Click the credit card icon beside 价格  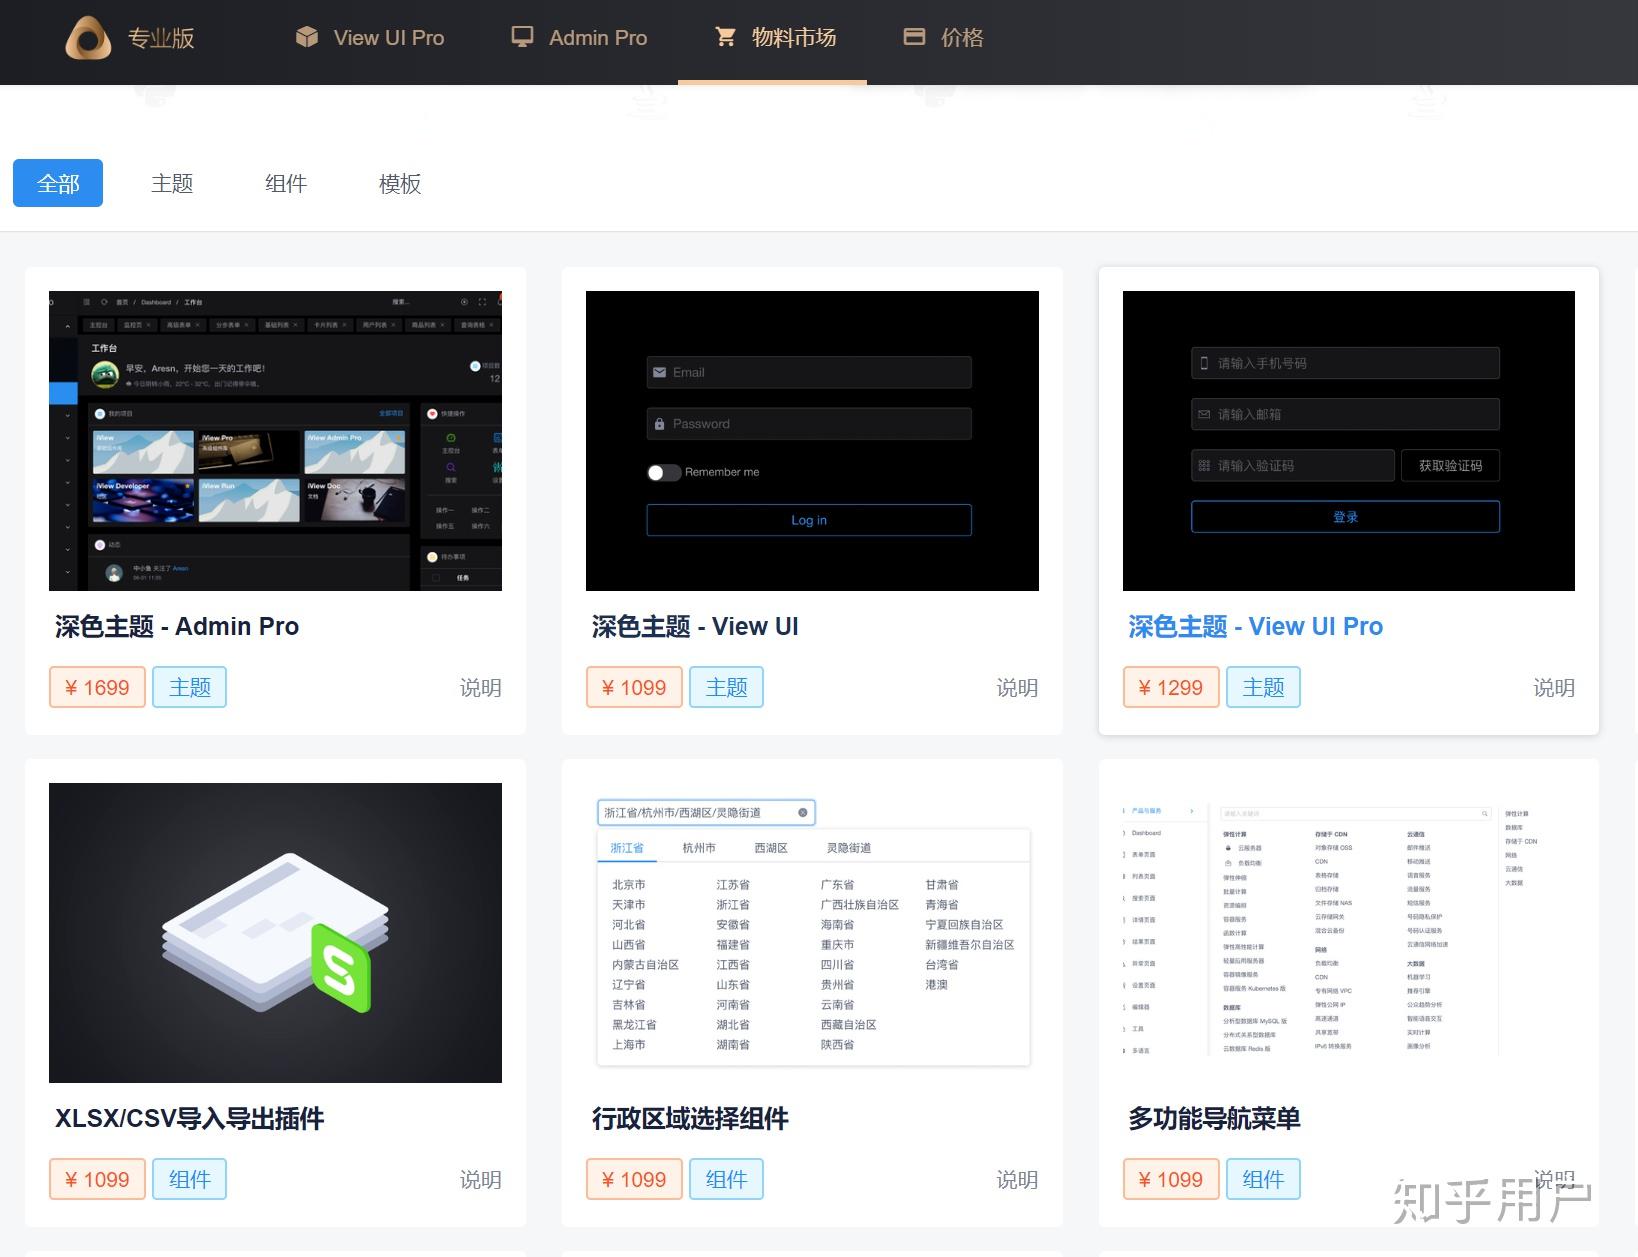[913, 36]
